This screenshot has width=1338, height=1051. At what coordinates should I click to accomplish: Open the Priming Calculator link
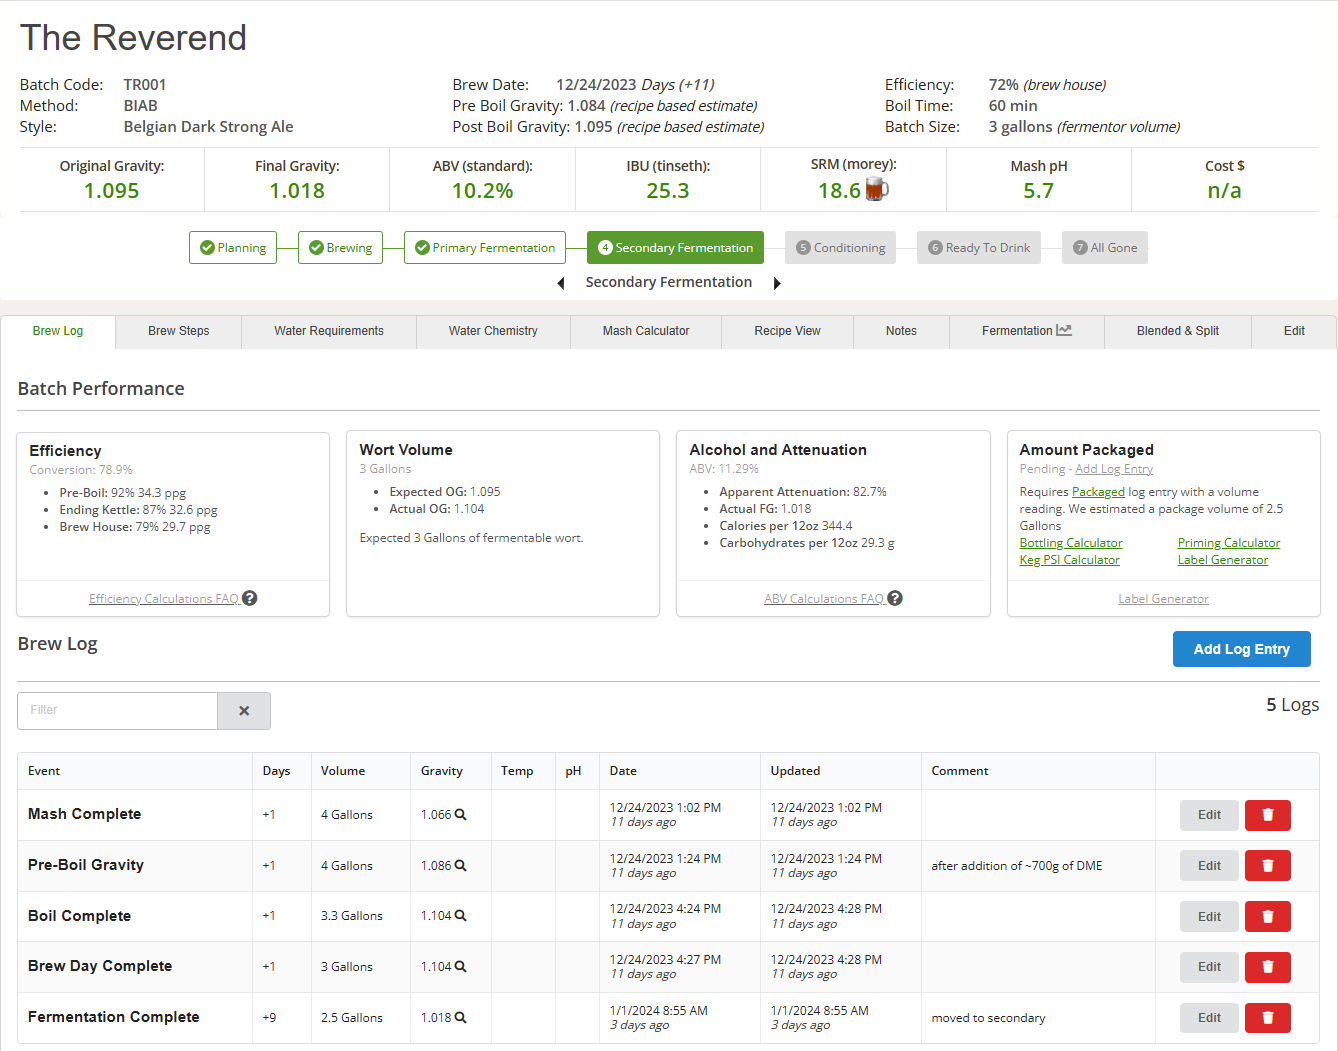click(1229, 543)
